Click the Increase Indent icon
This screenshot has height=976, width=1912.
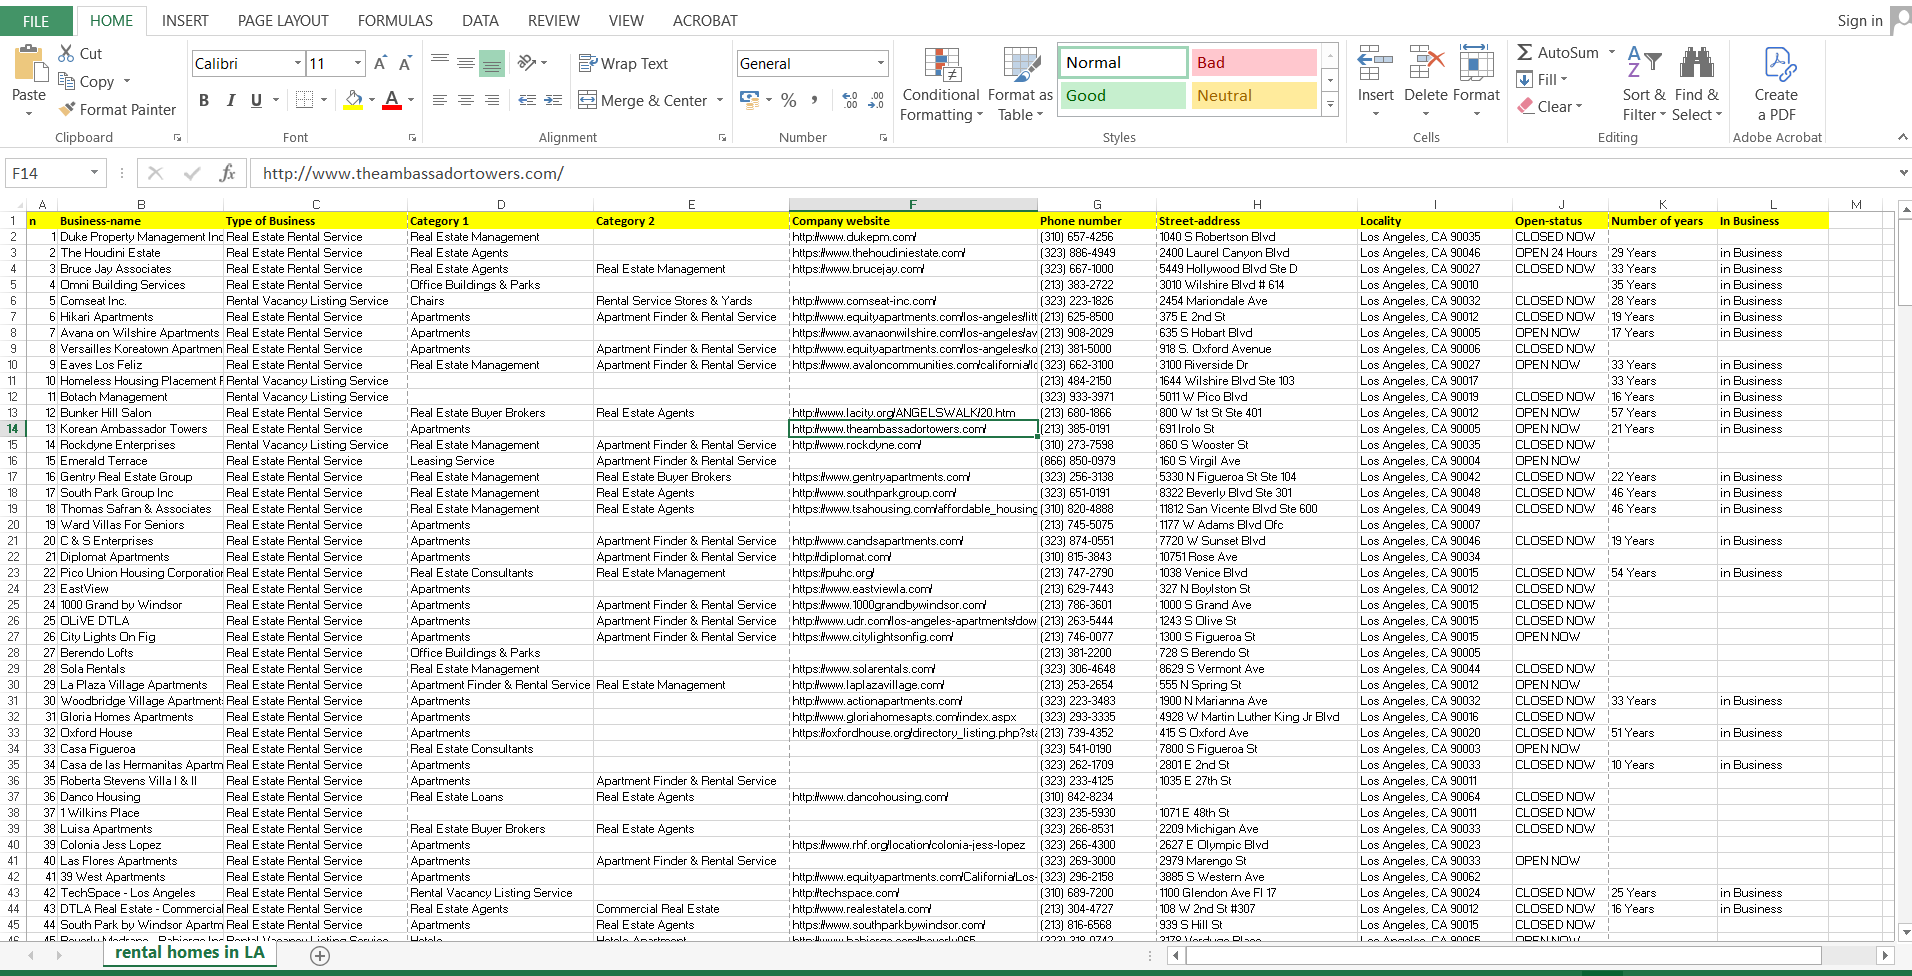coord(553,100)
